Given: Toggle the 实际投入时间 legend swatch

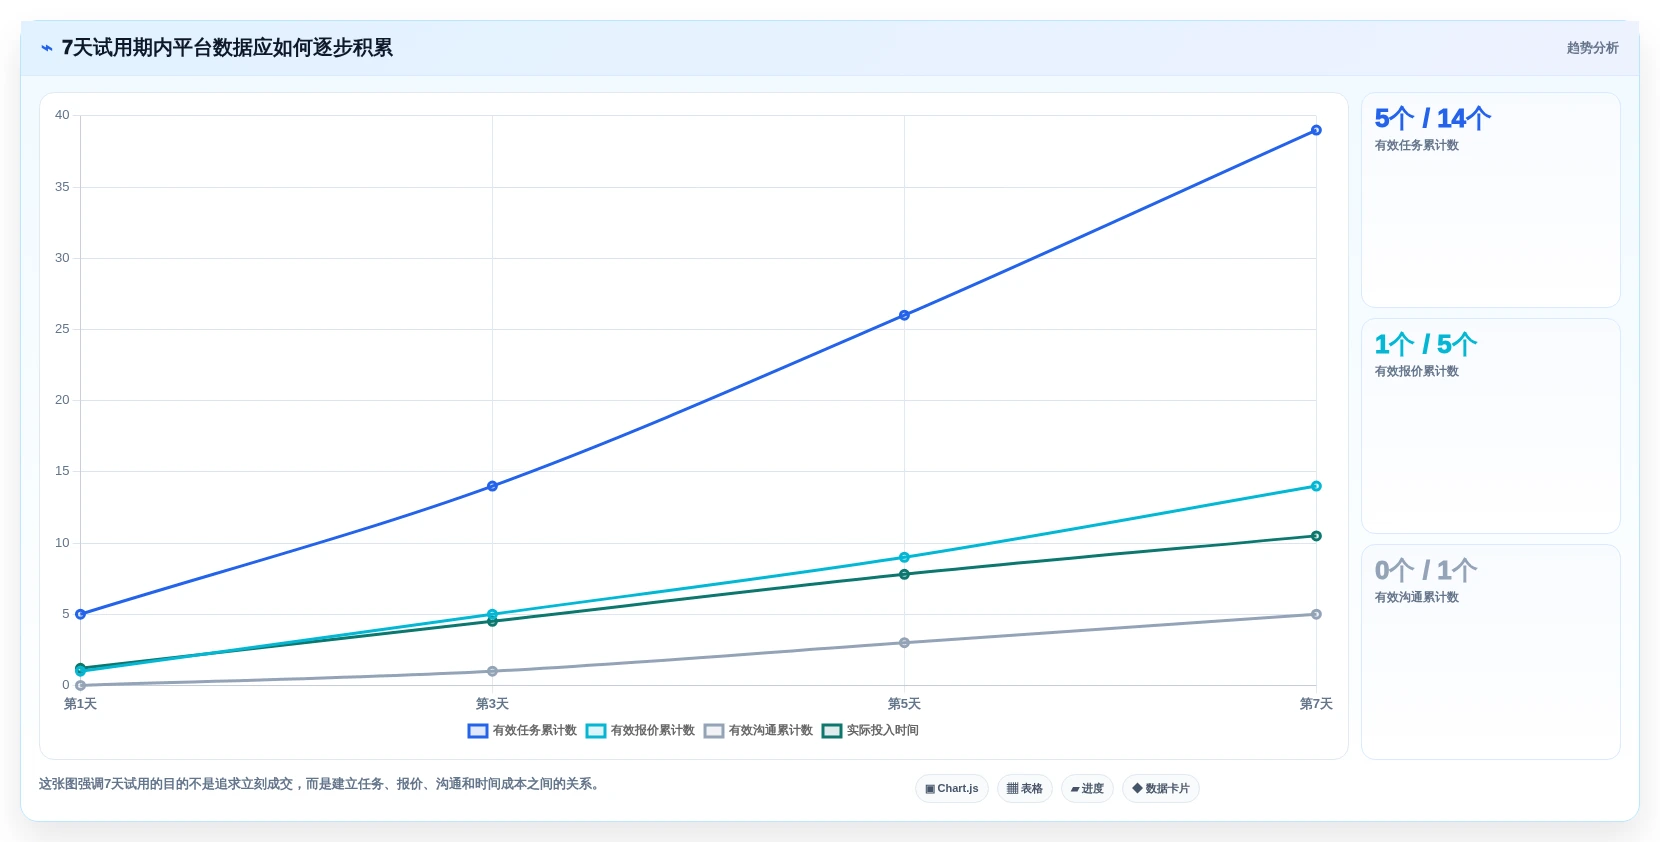Looking at the screenshot, I should (x=832, y=731).
